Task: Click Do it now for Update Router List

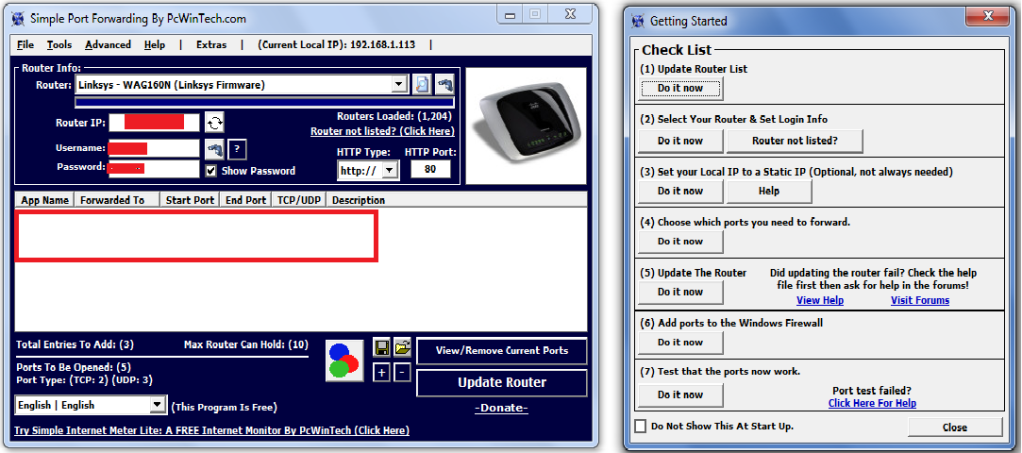Action: tap(680, 88)
